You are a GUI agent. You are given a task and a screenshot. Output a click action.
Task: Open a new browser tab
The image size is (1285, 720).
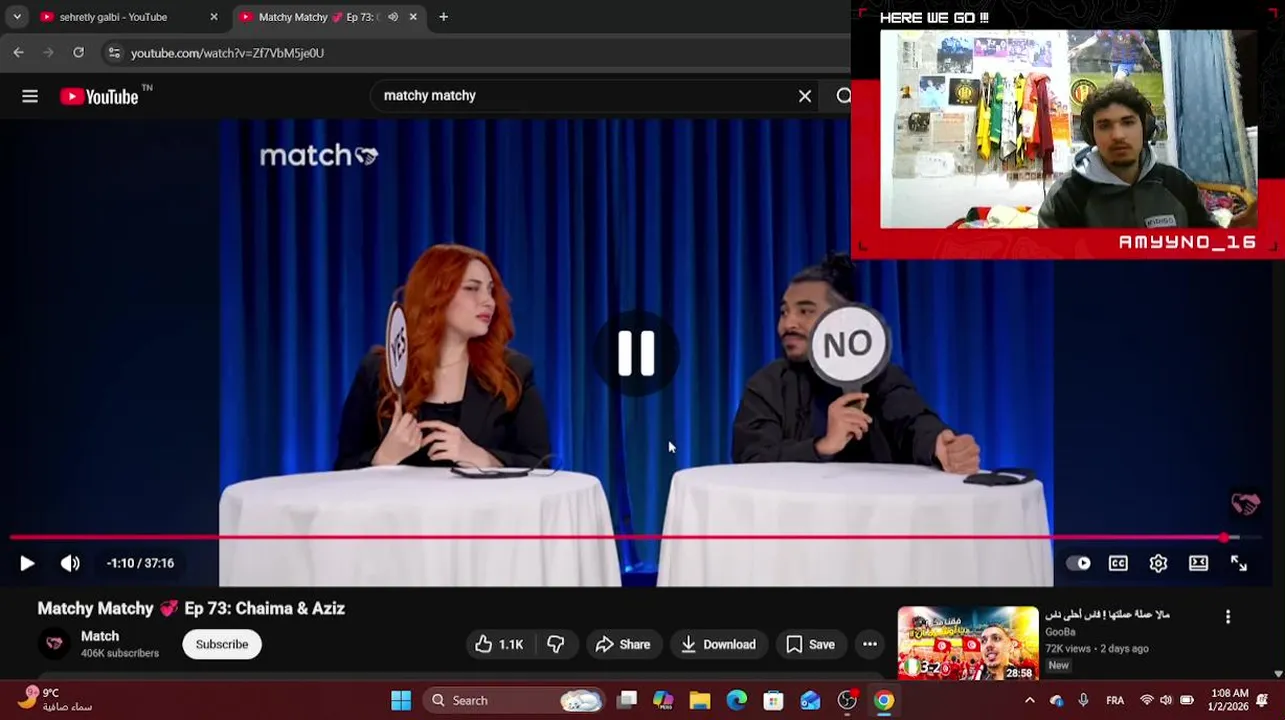pos(443,17)
